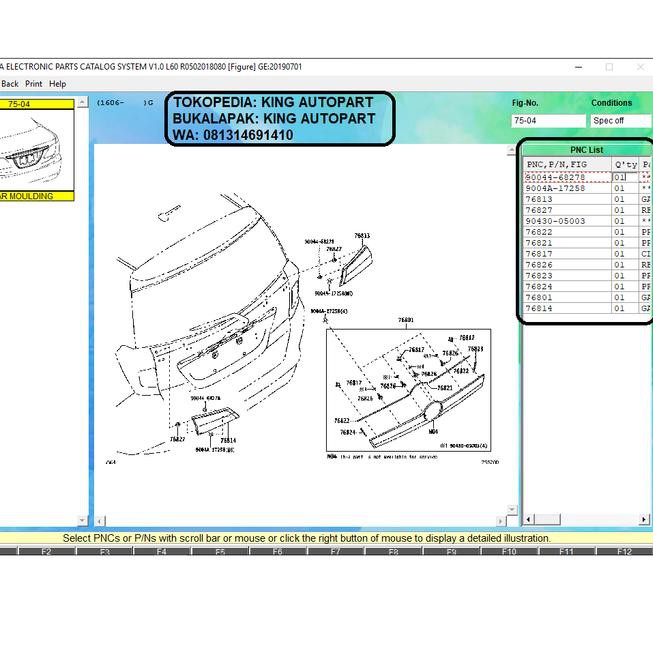Open the Back menu
The width and height of the screenshot is (653, 653).
coord(10,84)
